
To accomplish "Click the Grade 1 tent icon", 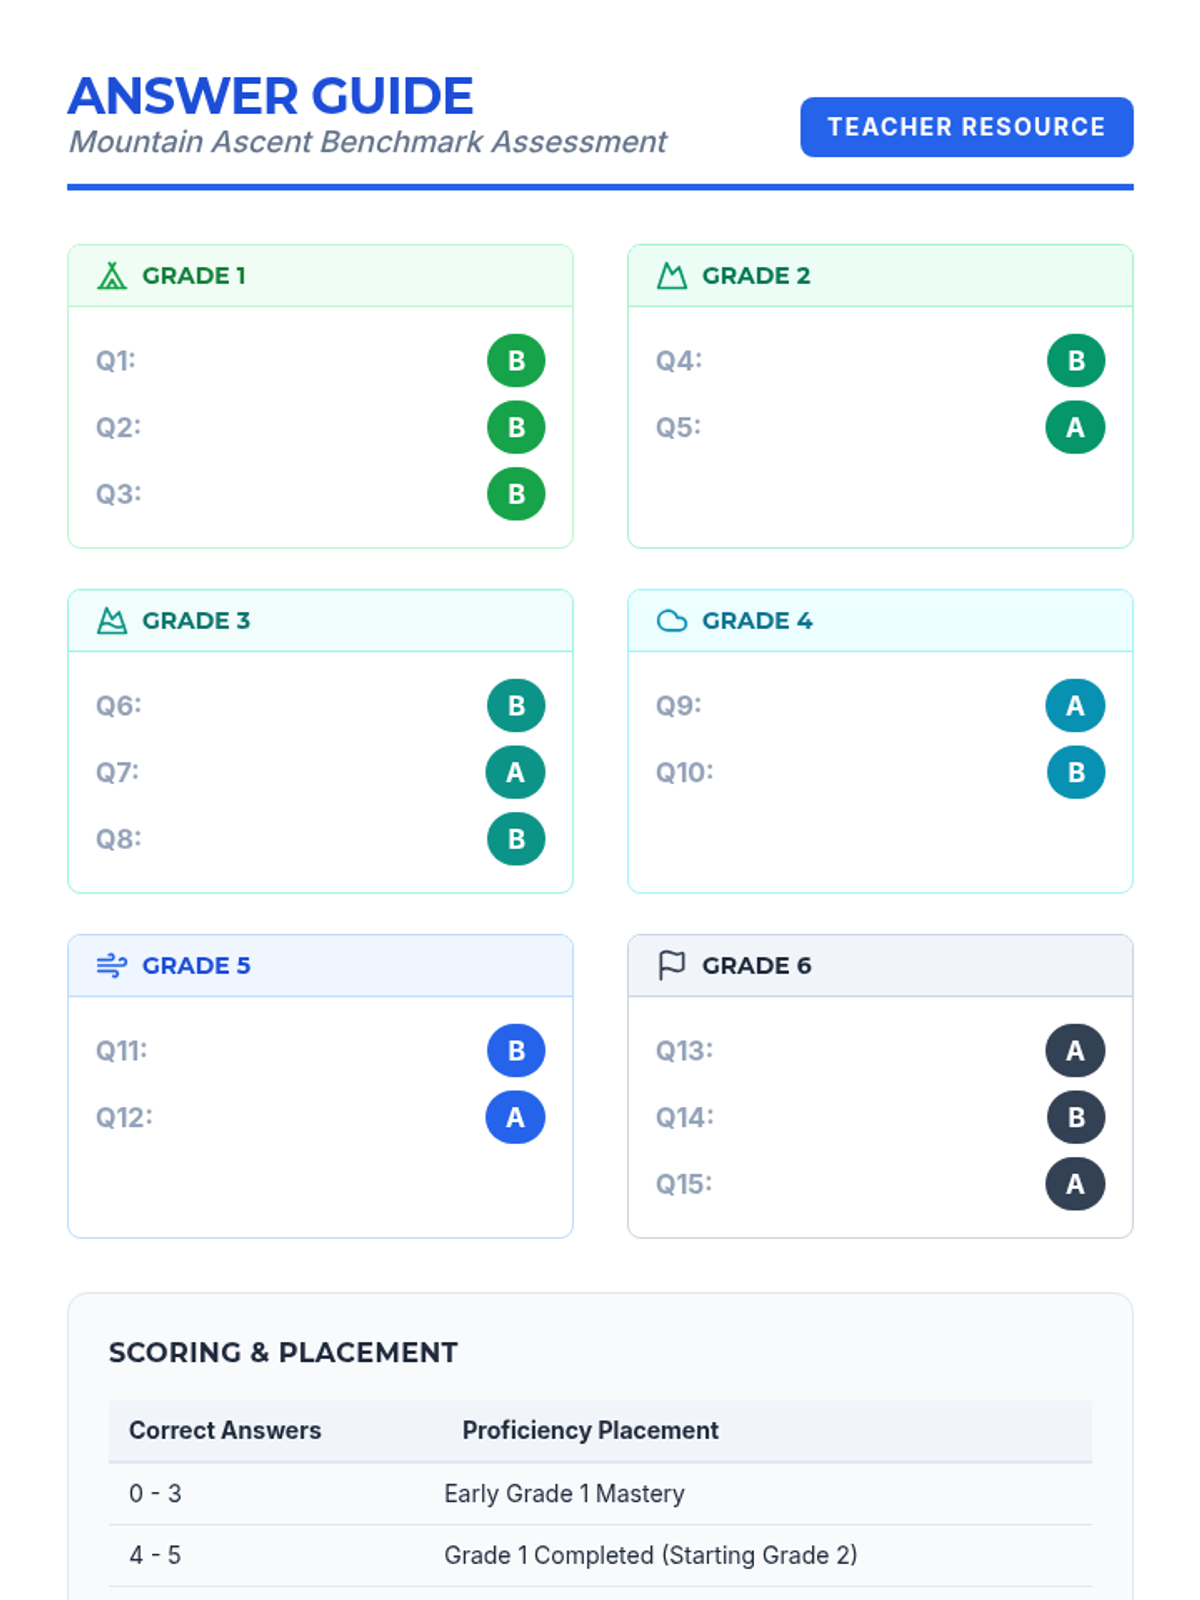I will click(x=112, y=276).
